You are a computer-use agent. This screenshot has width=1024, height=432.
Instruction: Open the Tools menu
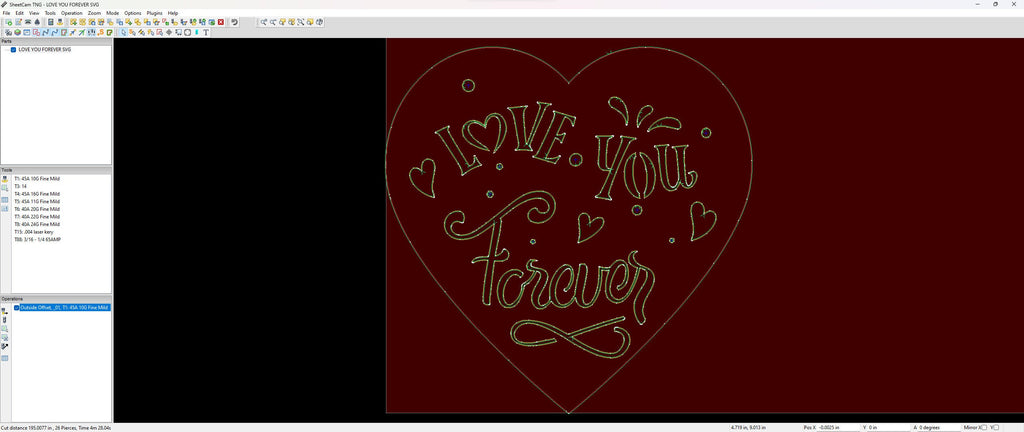click(x=50, y=13)
